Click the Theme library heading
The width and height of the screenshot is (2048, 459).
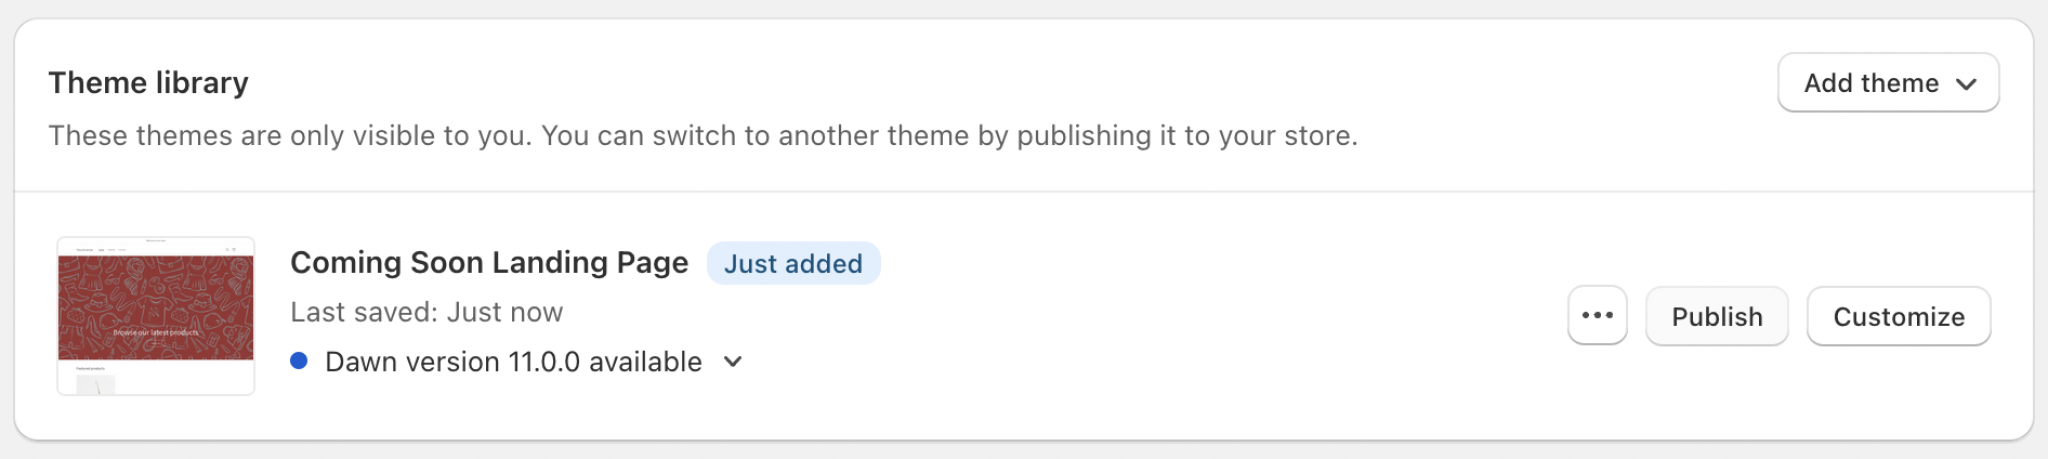148,82
